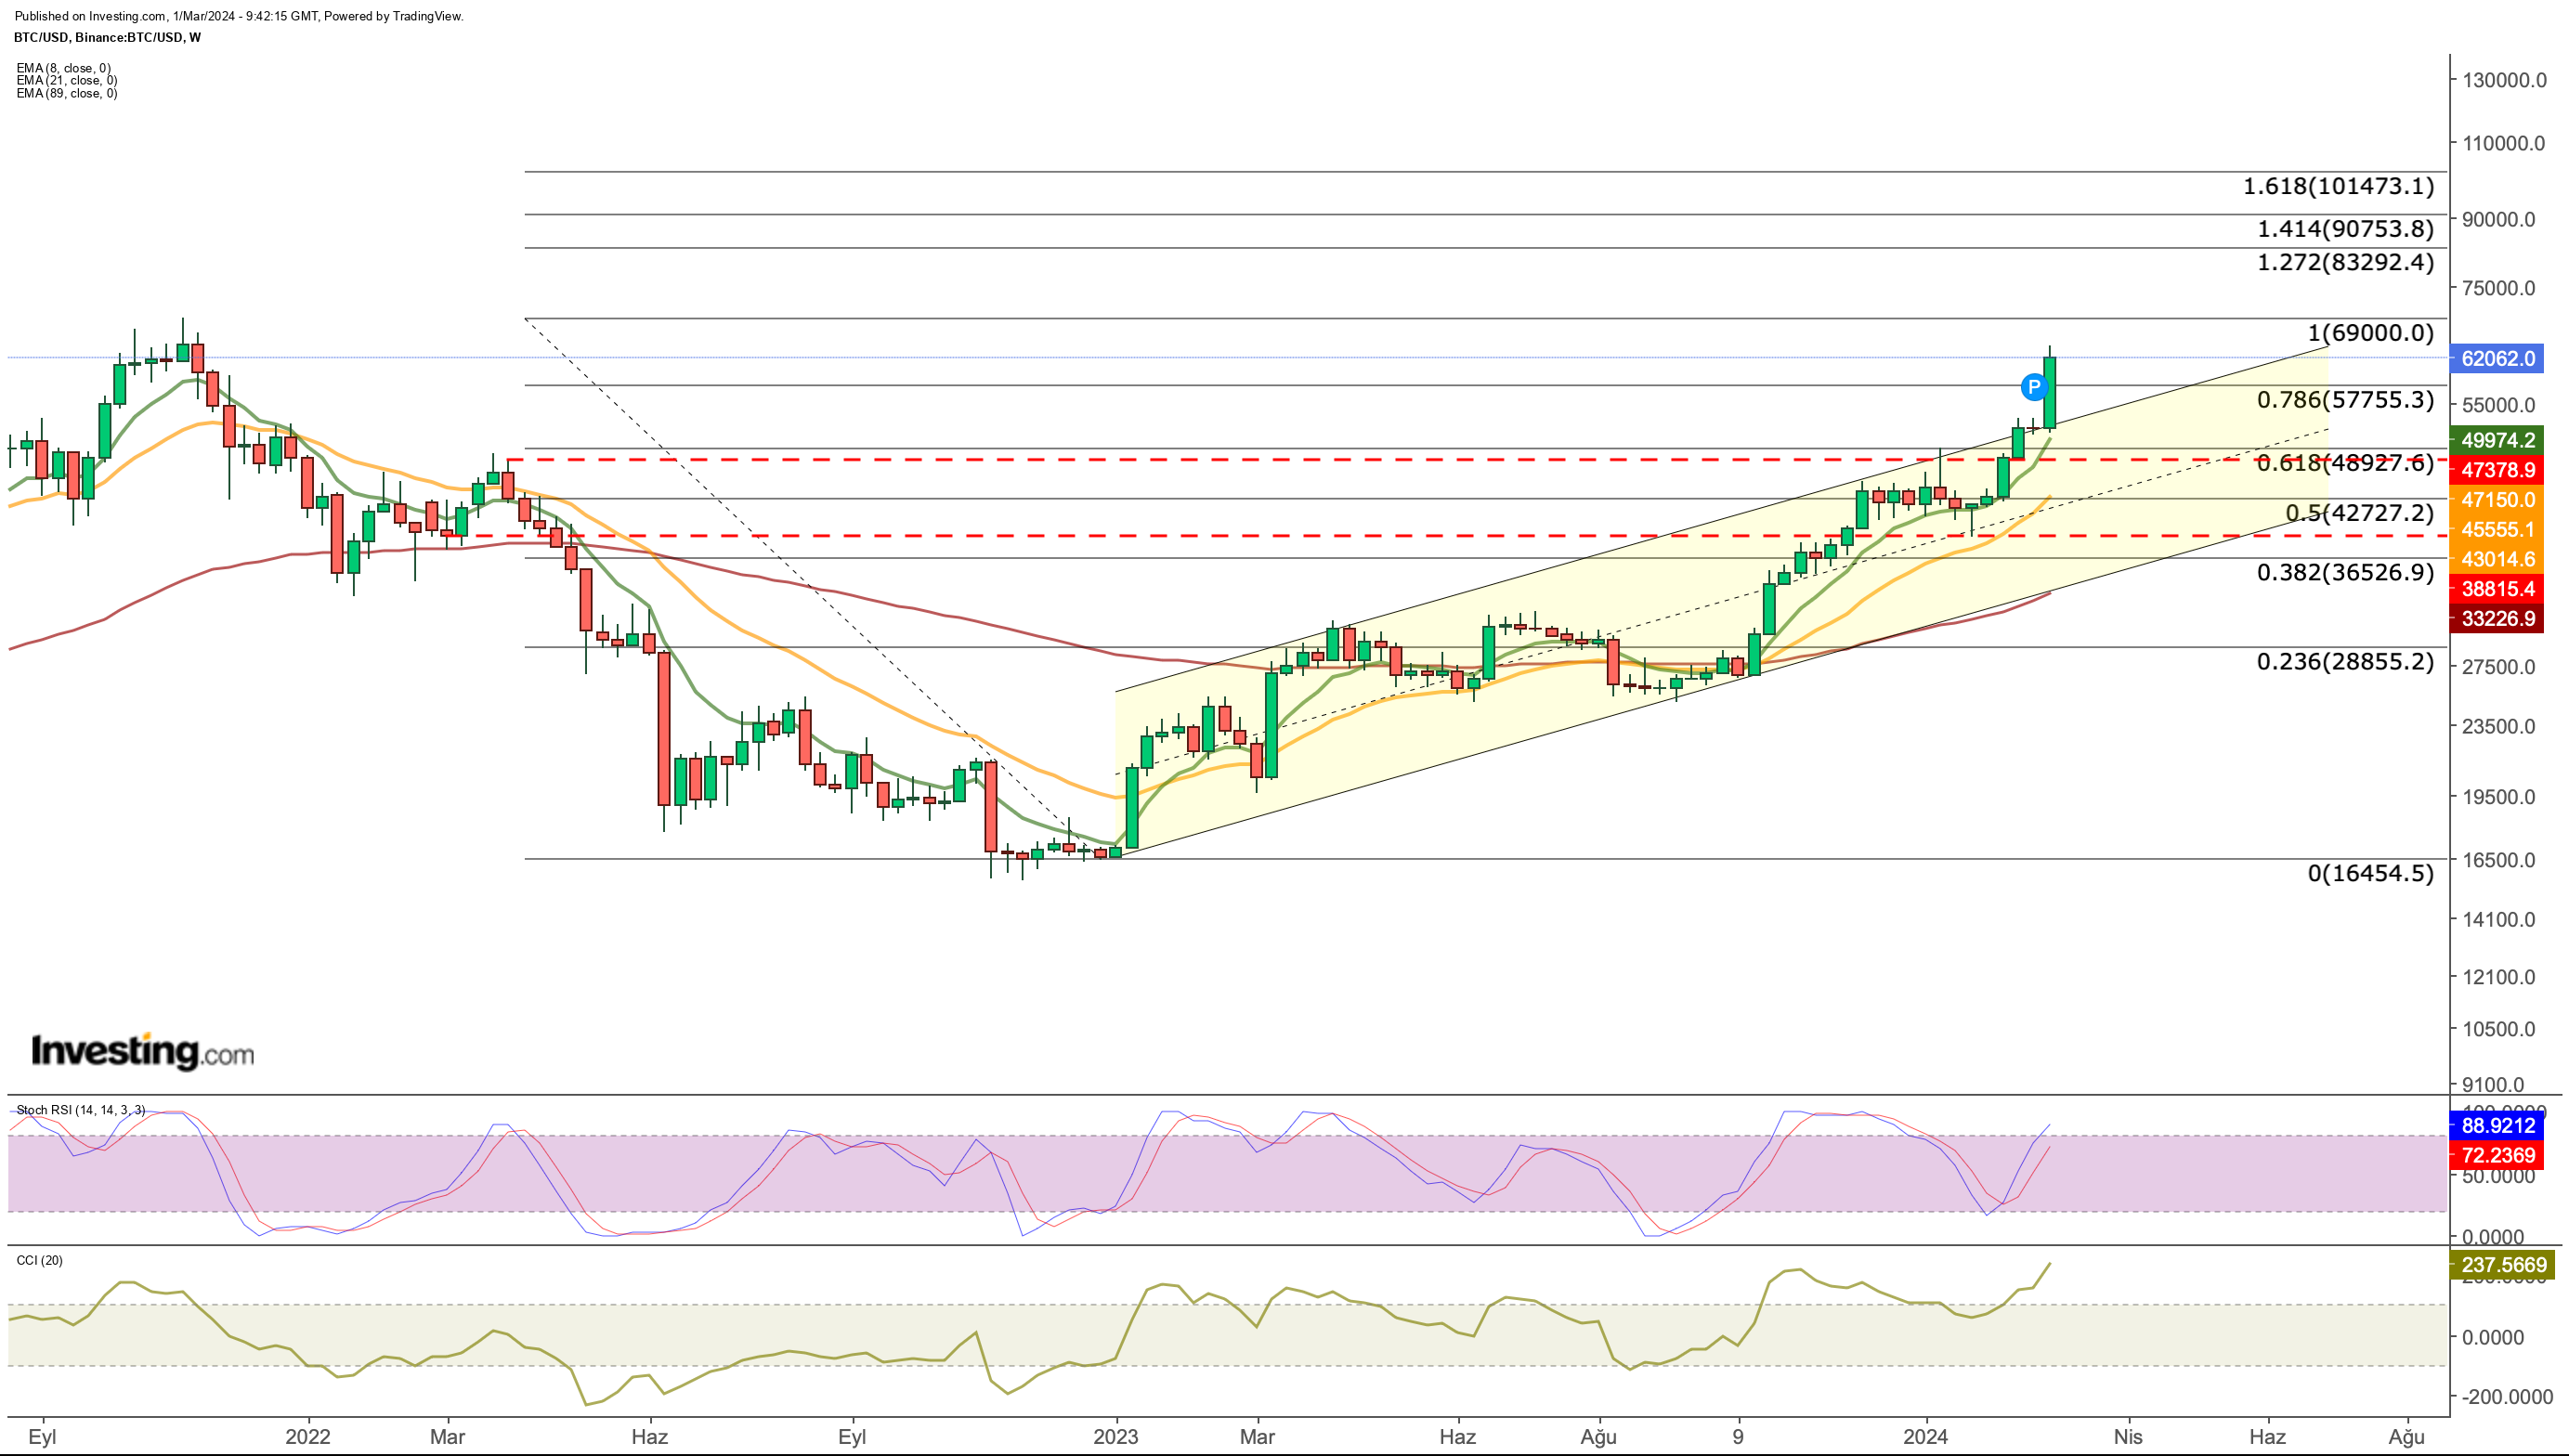Image resolution: width=2569 pixels, height=1456 pixels.
Task: Click the Nis label on the time axis
Action: [x=2128, y=1437]
